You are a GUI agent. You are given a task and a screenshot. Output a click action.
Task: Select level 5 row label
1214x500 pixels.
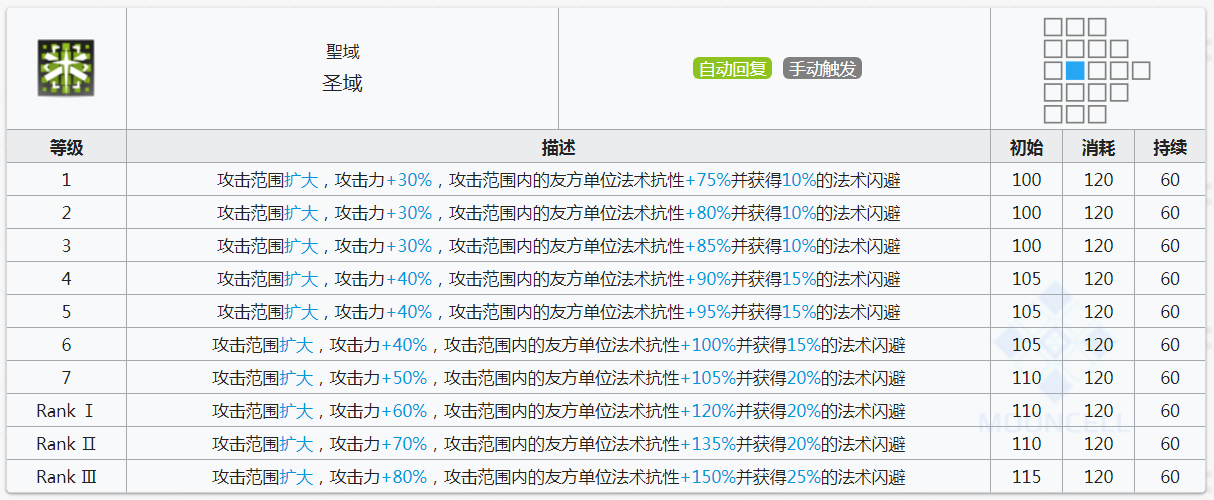tap(66, 312)
